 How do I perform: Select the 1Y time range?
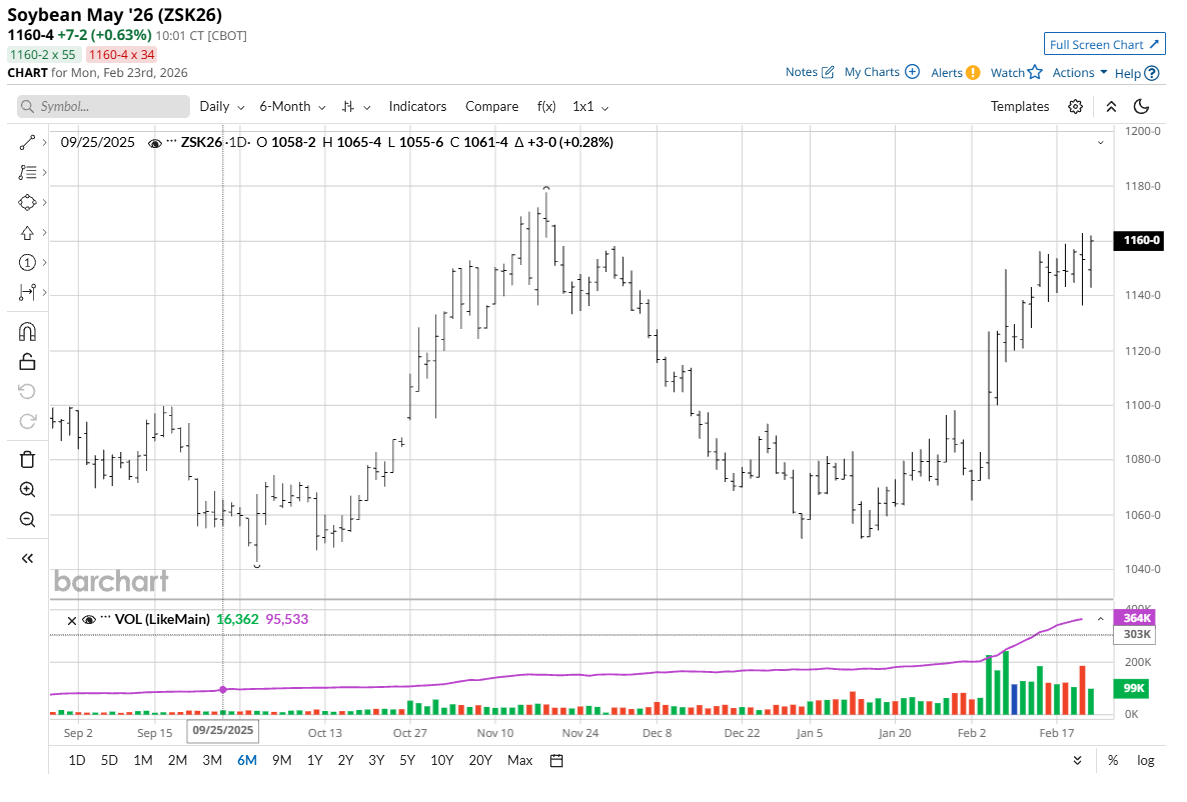click(x=315, y=760)
